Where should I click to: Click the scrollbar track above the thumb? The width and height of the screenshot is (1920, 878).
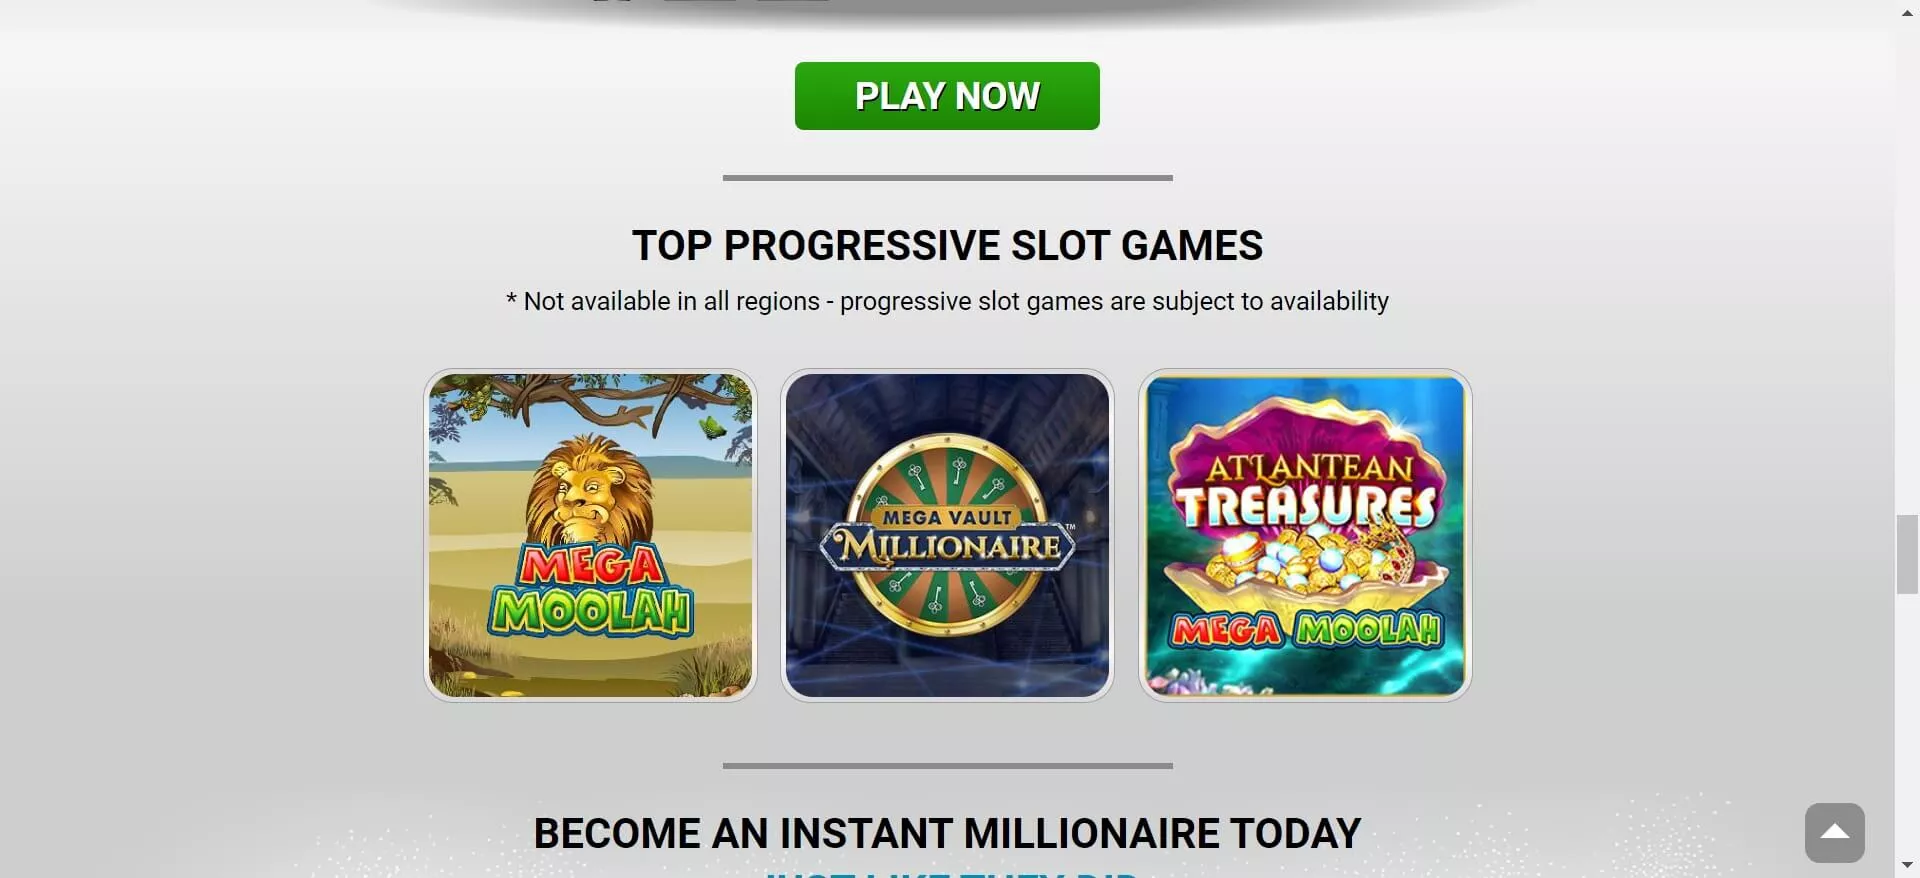click(1907, 268)
